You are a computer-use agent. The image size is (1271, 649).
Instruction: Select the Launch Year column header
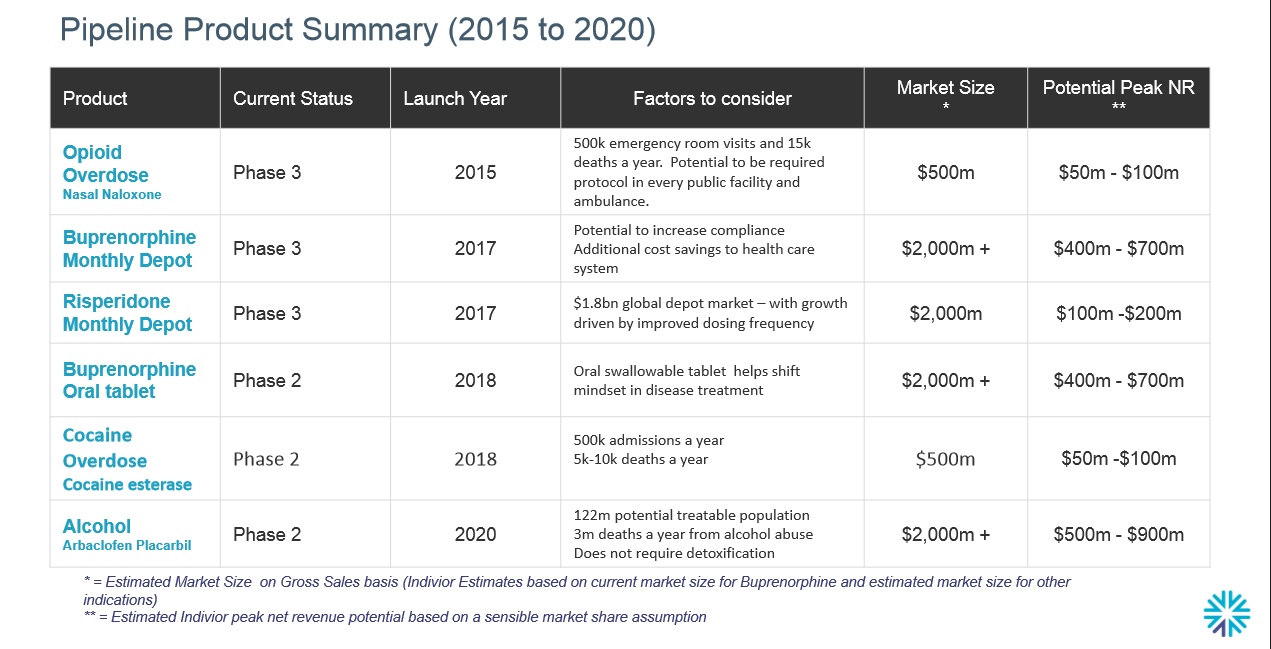click(x=455, y=98)
